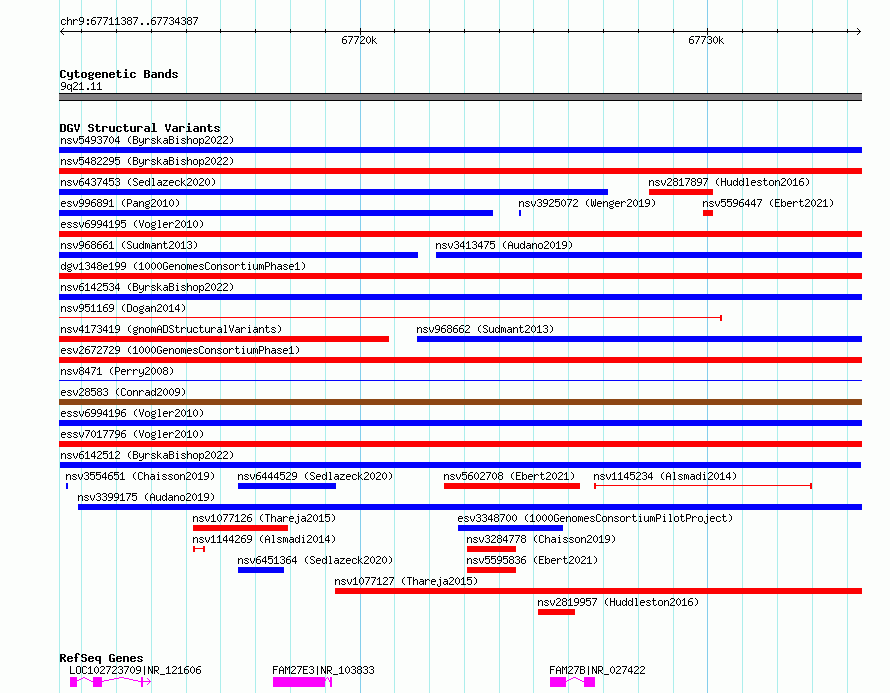The width and height of the screenshot is (890, 693).
Task: Click the right arrow on the ruler
Action: click(x=858, y=31)
